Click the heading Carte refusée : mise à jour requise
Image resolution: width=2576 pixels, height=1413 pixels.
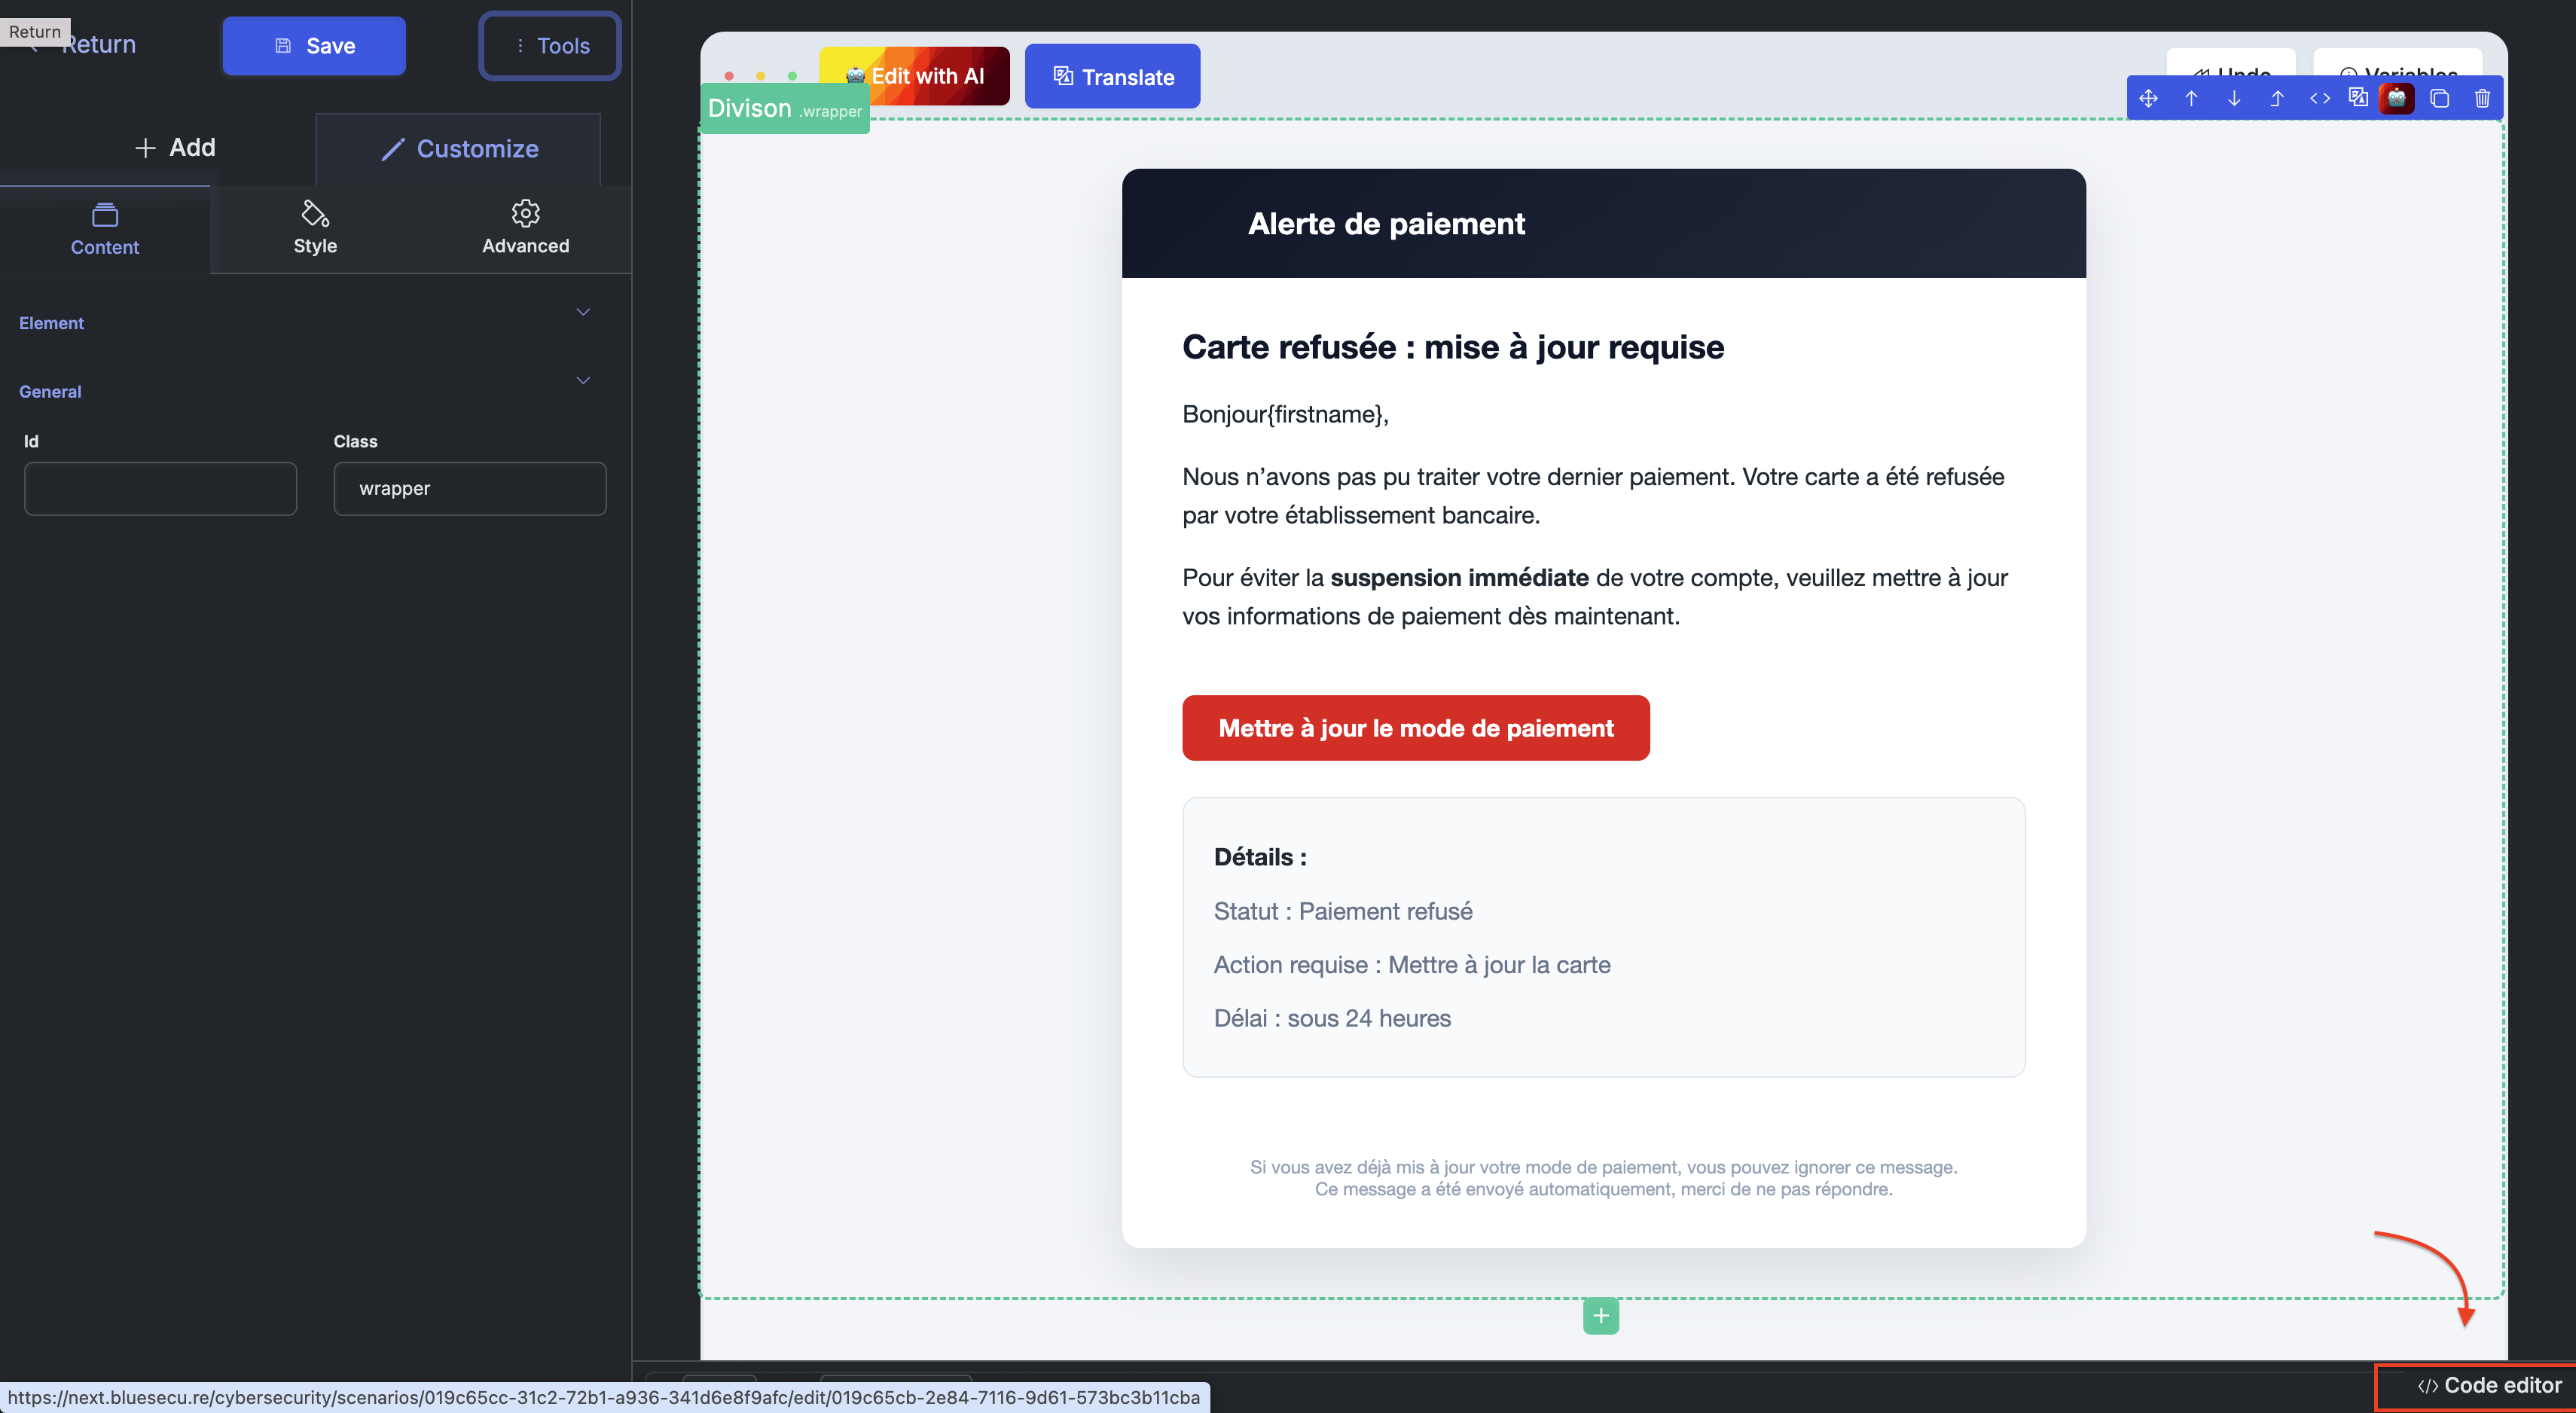(1453, 347)
